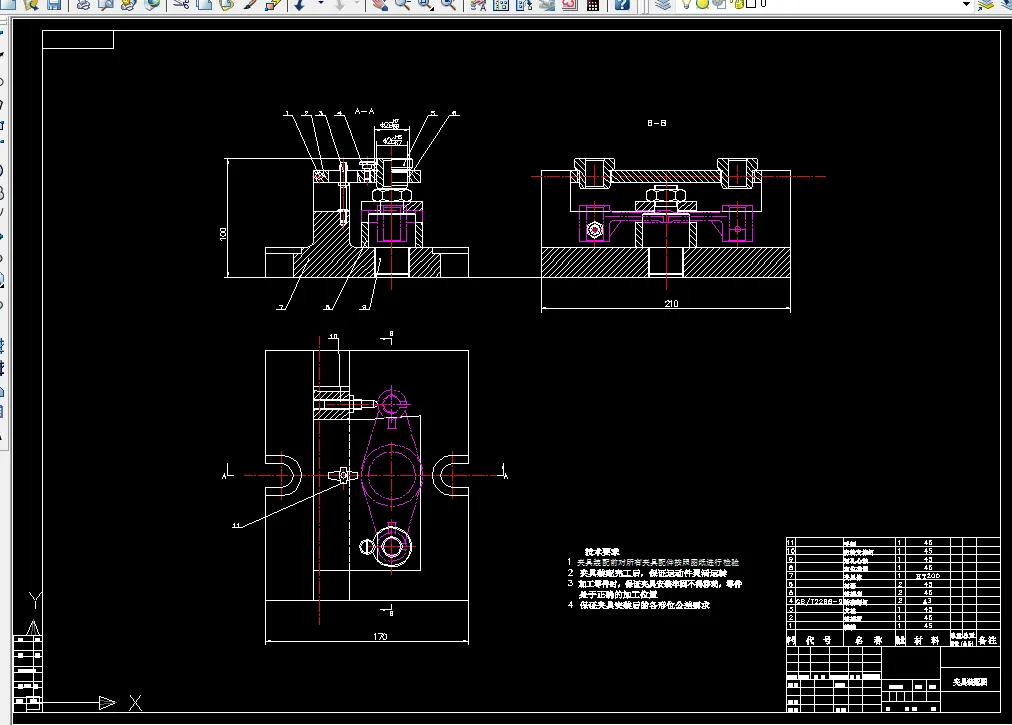This screenshot has width=1012, height=725.
Task: Open the Help question mark icon
Action: click(622, 4)
